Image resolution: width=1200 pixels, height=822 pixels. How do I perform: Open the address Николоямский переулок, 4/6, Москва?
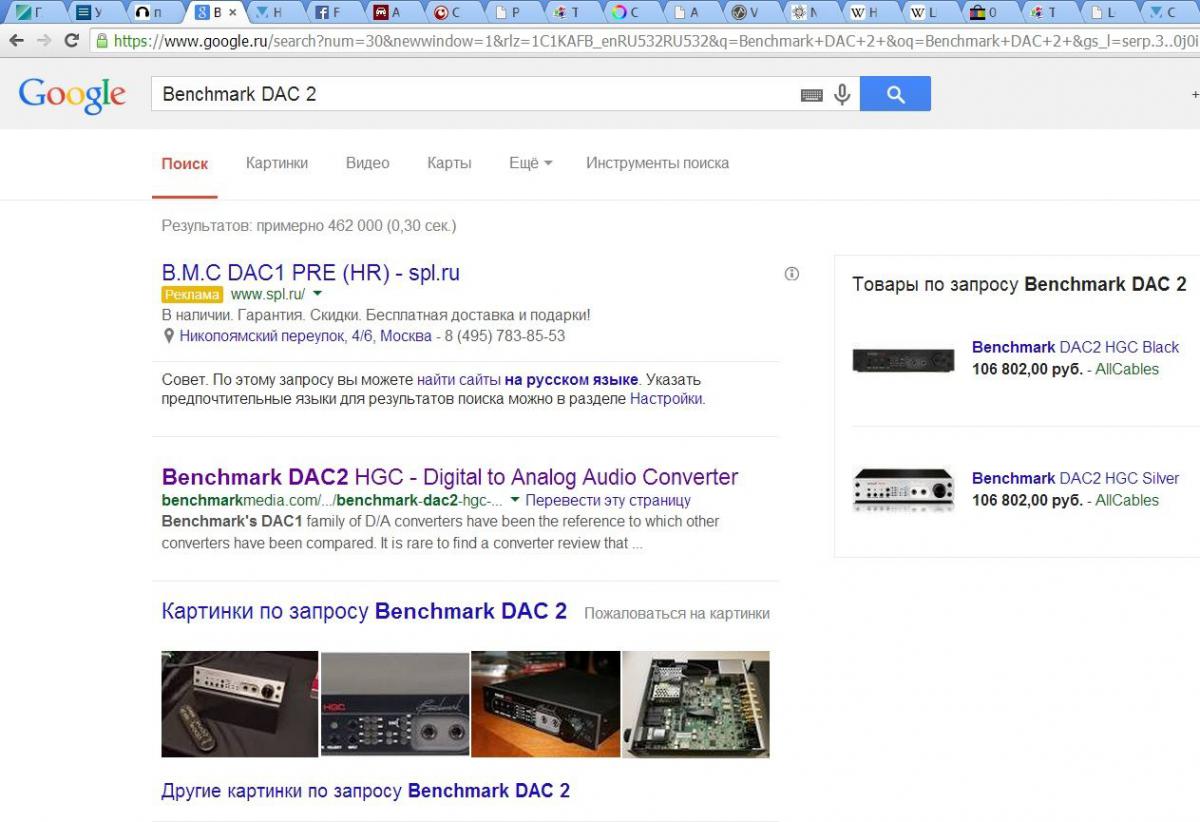pyautogui.click(x=305, y=336)
